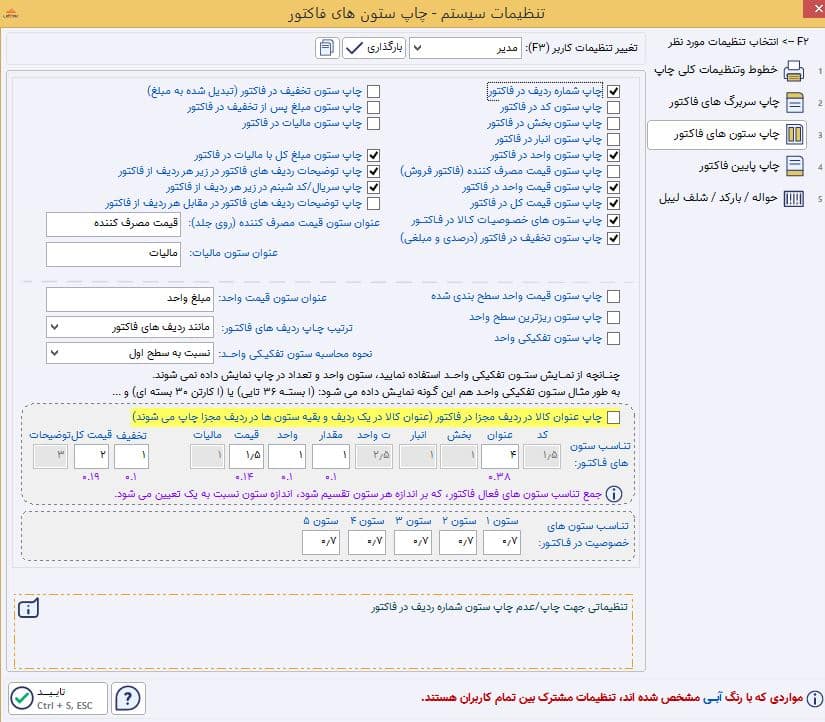Enable چاپ ستون بخش در فاکتور checkbox
The image size is (825, 722).
[x=613, y=123]
